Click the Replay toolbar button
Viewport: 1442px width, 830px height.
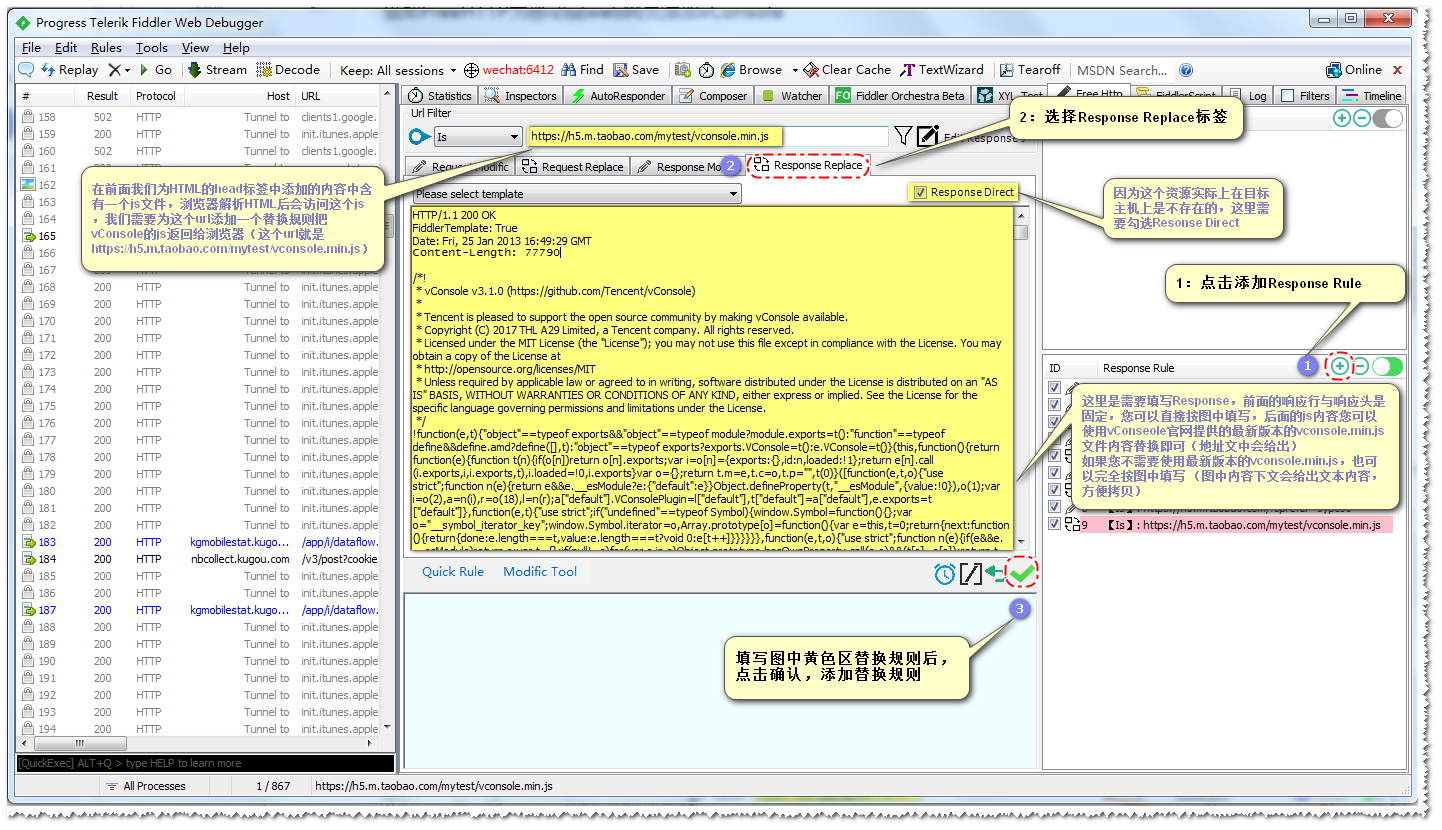pos(70,70)
